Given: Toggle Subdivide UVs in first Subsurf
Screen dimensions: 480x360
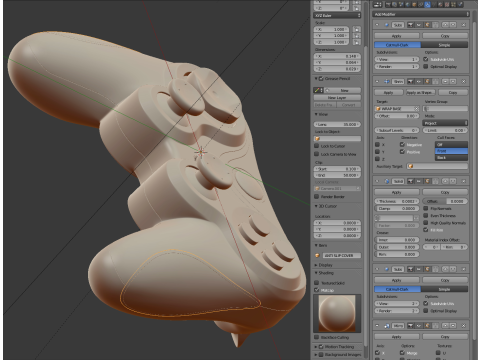Looking at the screenshot, I should [426, 59].
